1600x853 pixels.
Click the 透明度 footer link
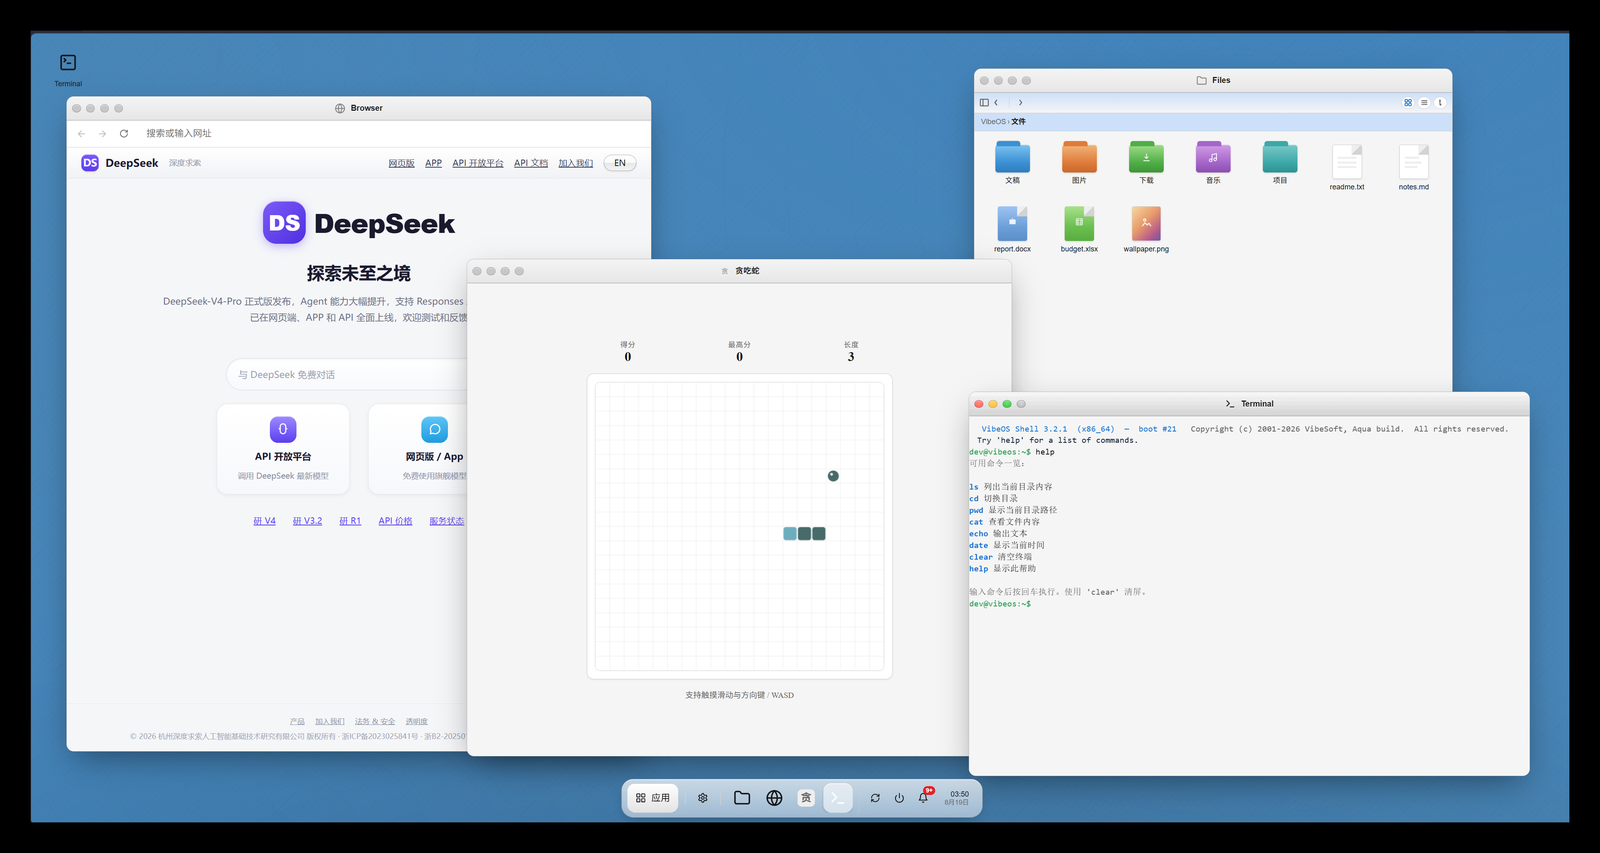tap(417, 722)
